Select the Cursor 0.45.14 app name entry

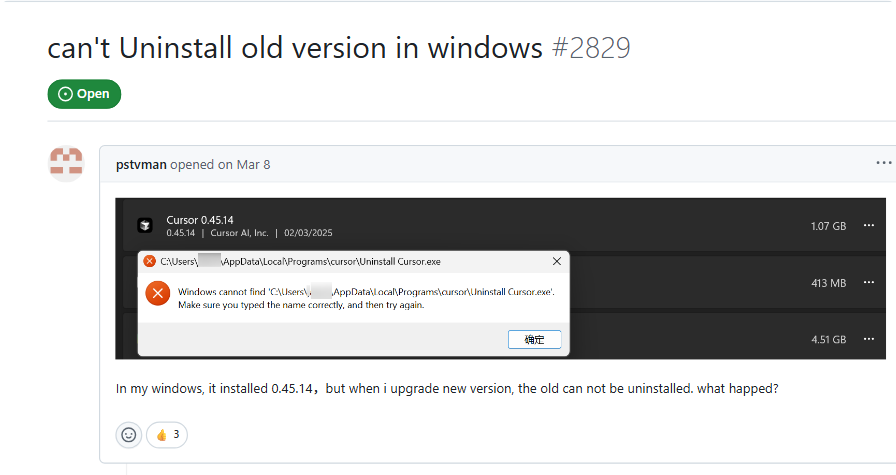200,220
